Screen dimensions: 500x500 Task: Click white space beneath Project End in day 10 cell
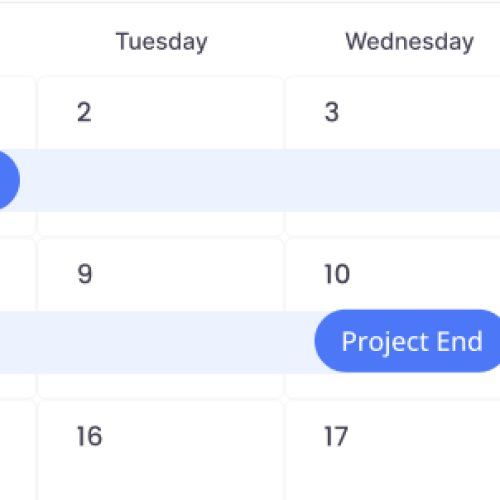point(392,385)
